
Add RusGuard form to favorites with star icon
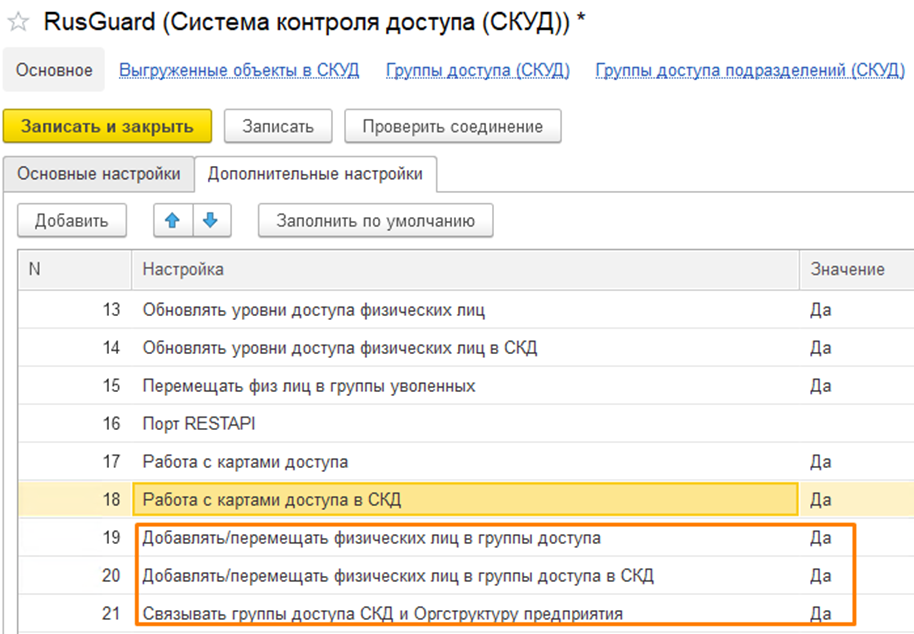pyautogui.click(x=18, y=24)
